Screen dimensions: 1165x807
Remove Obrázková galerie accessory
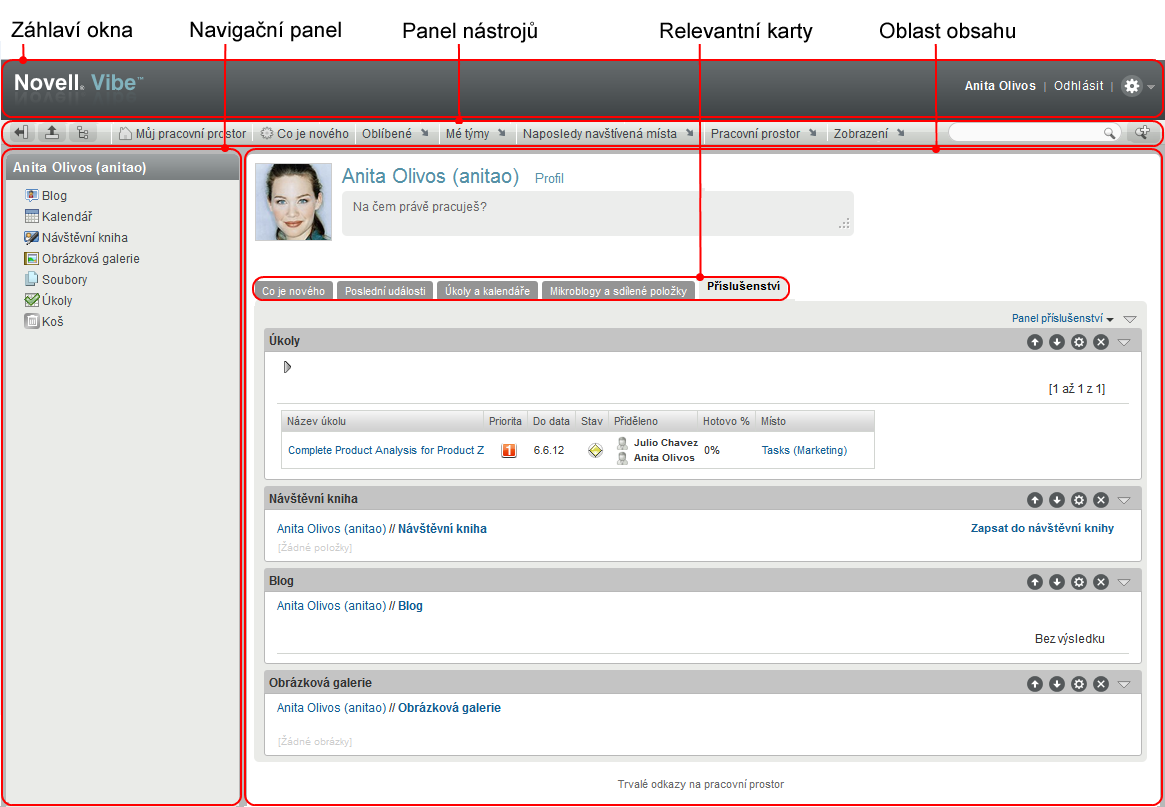(x=1102, y=684)
